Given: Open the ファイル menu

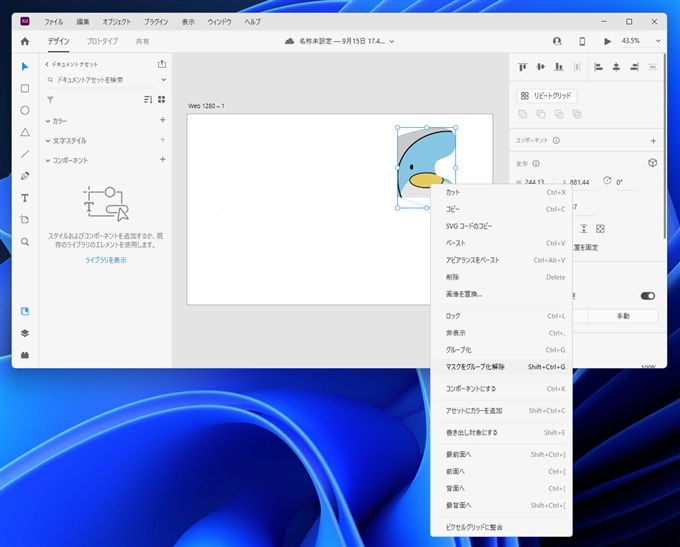Looking at the screenshot, I should (x=53, y=22).
